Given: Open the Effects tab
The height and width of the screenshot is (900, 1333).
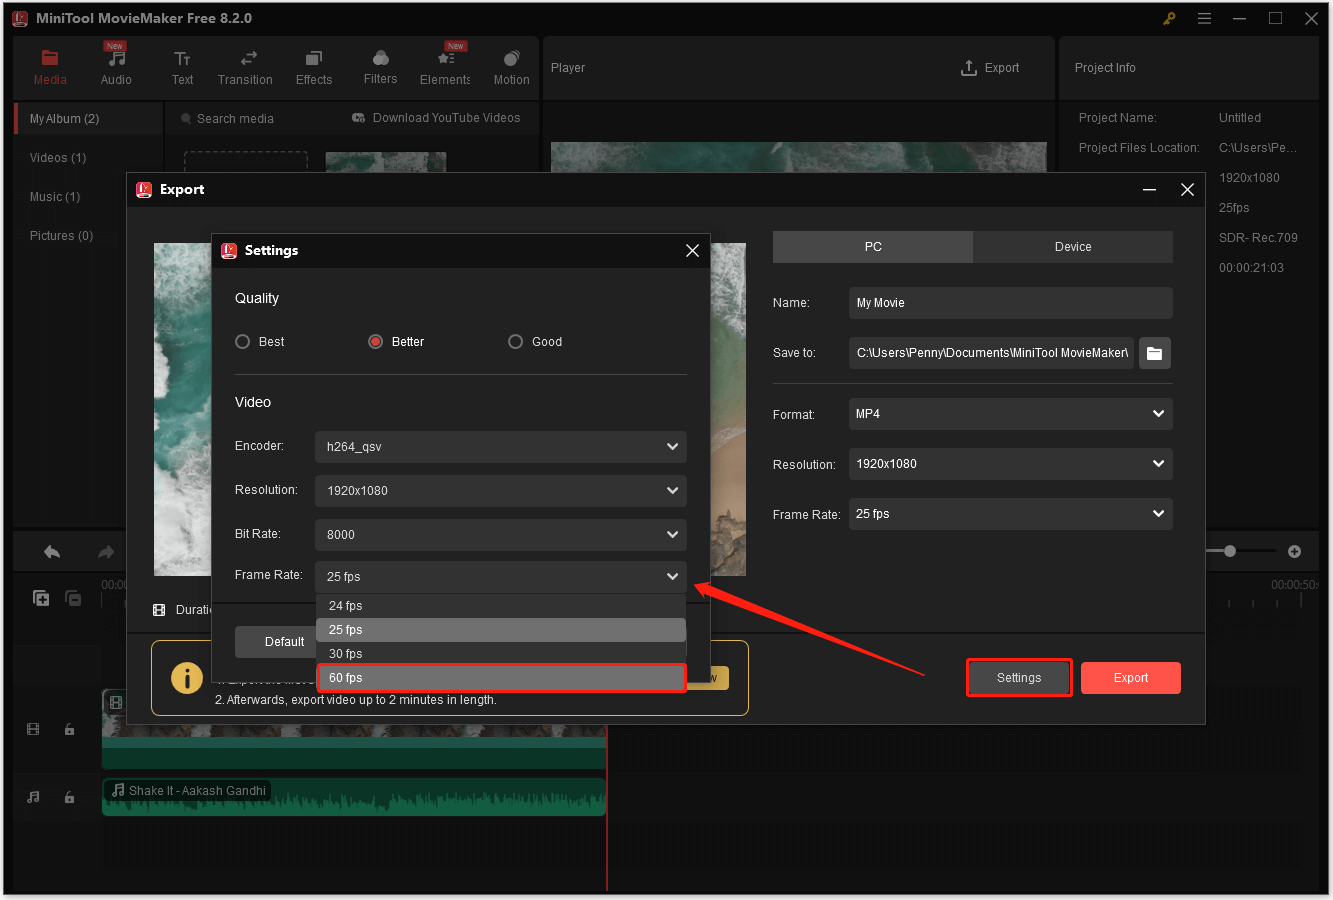Looking at the screenshot, I should click(x=313, y=67).
